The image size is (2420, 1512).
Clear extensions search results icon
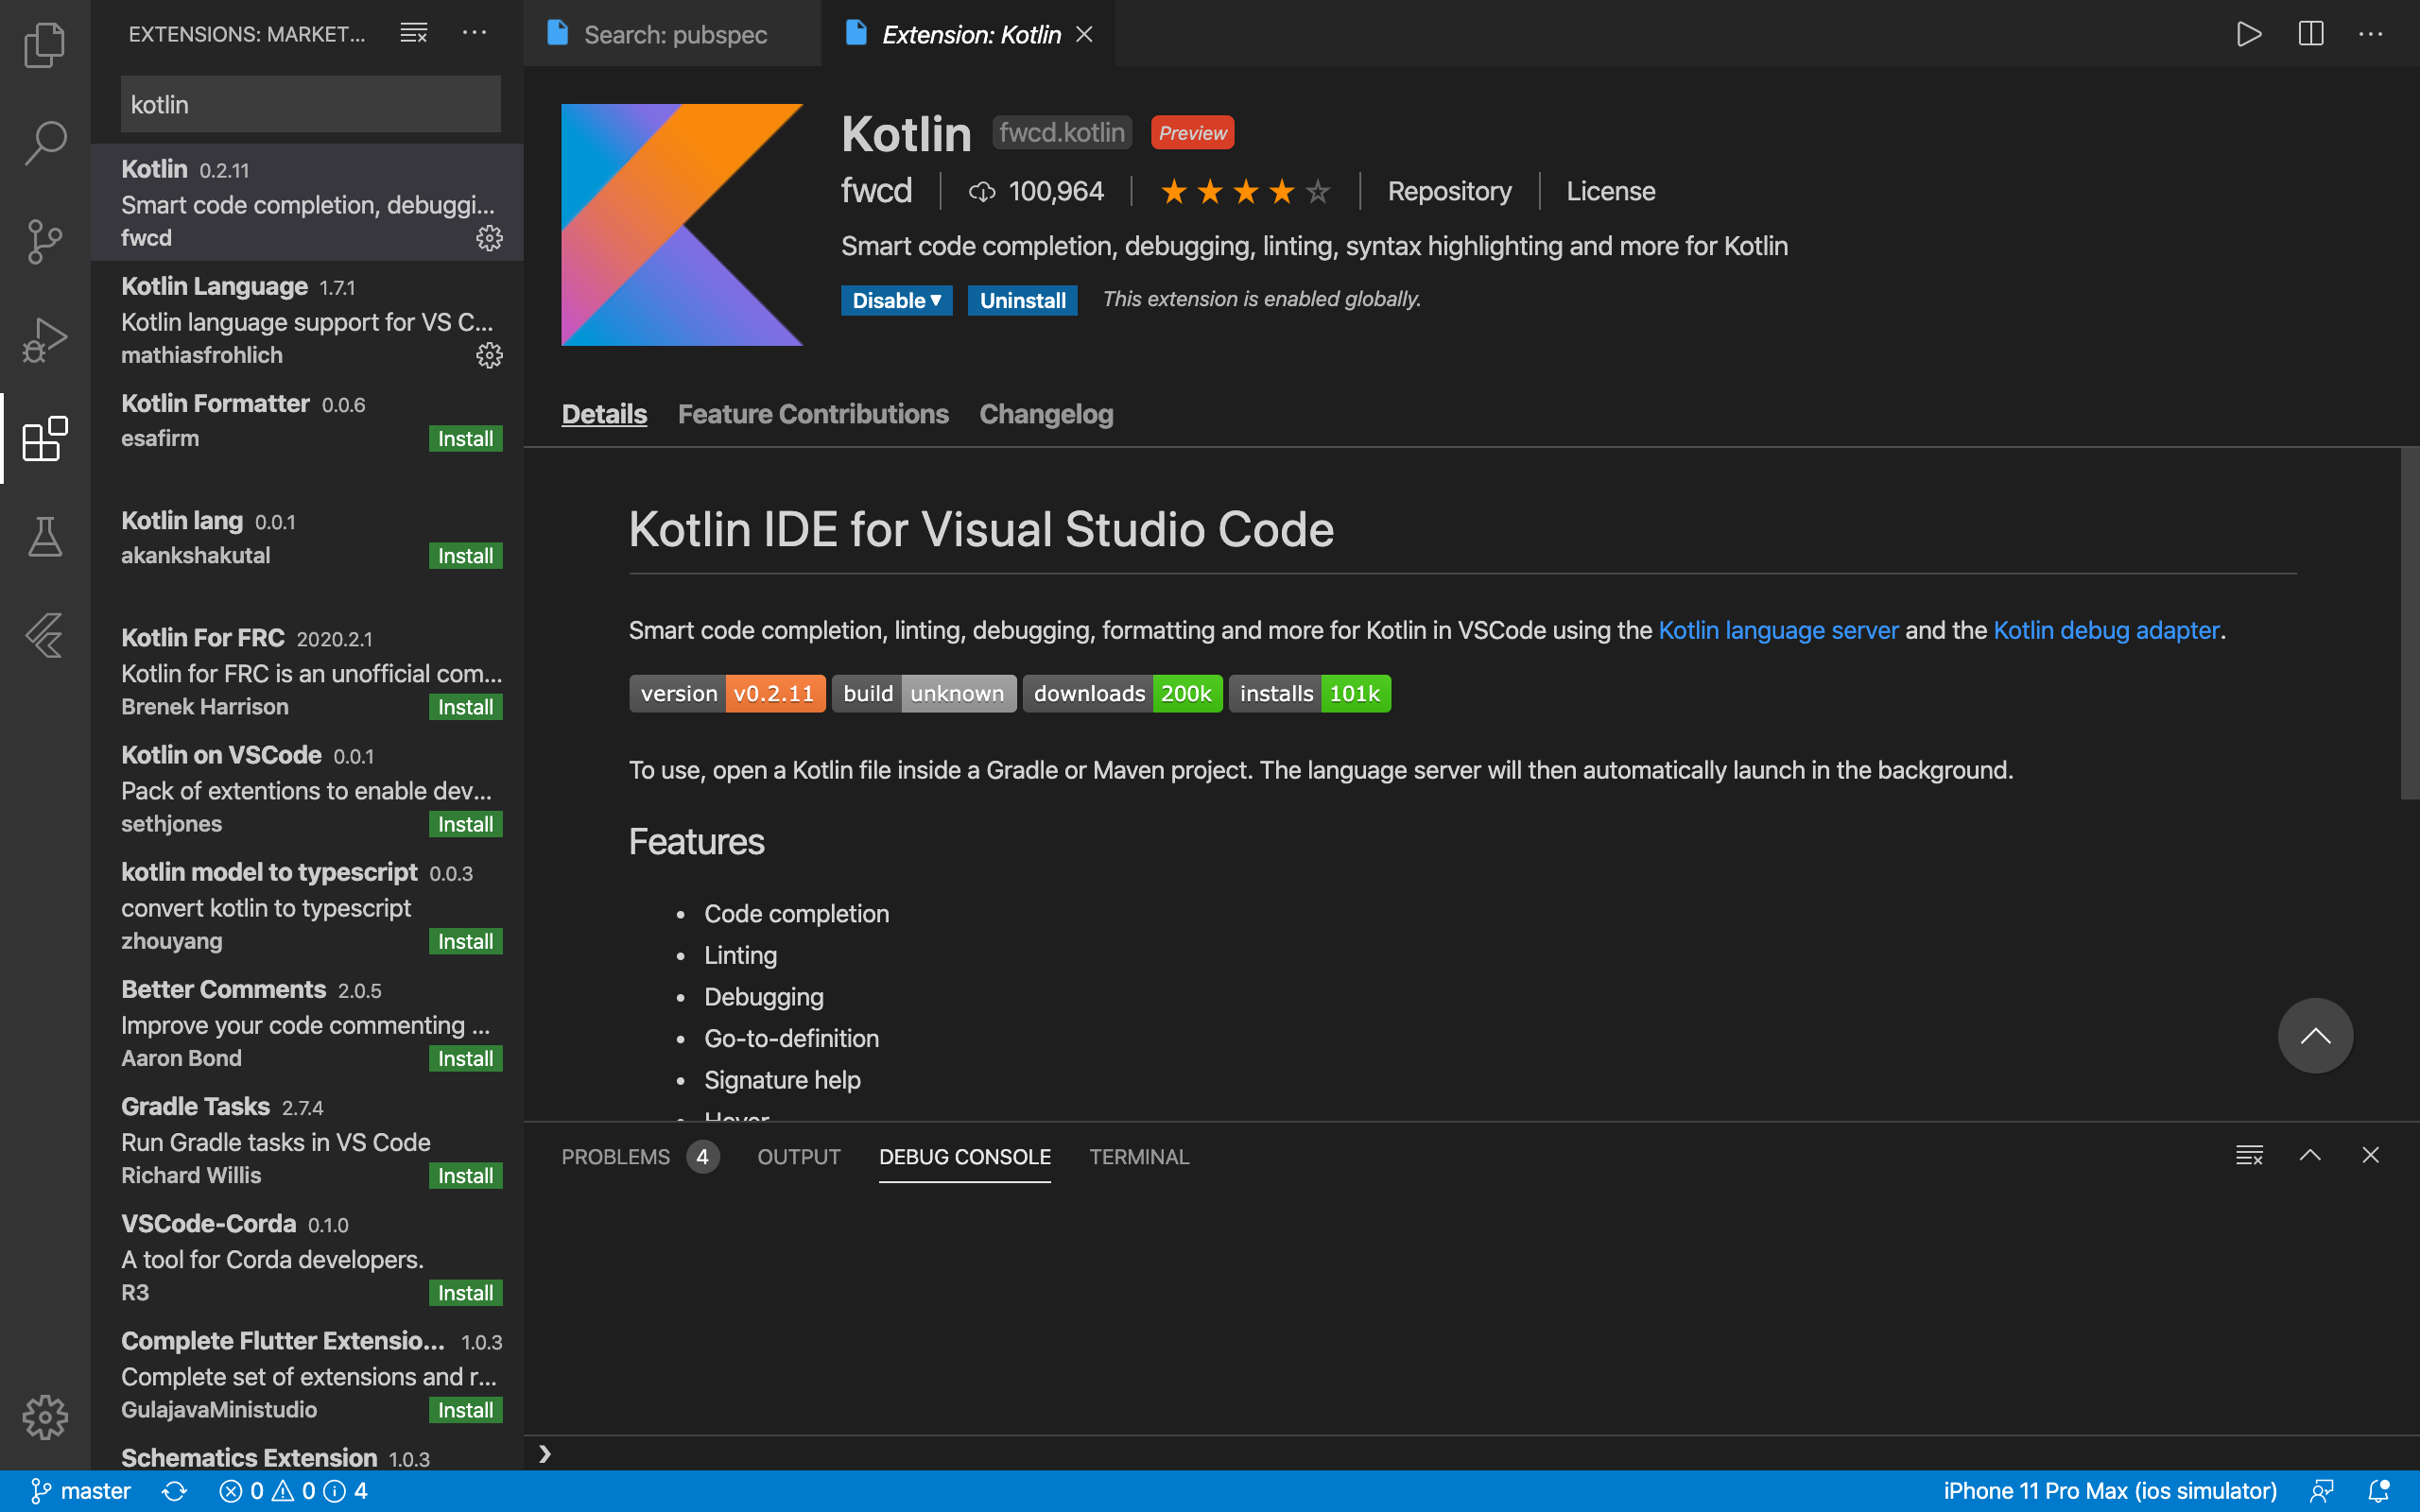(x=413, y=34)
